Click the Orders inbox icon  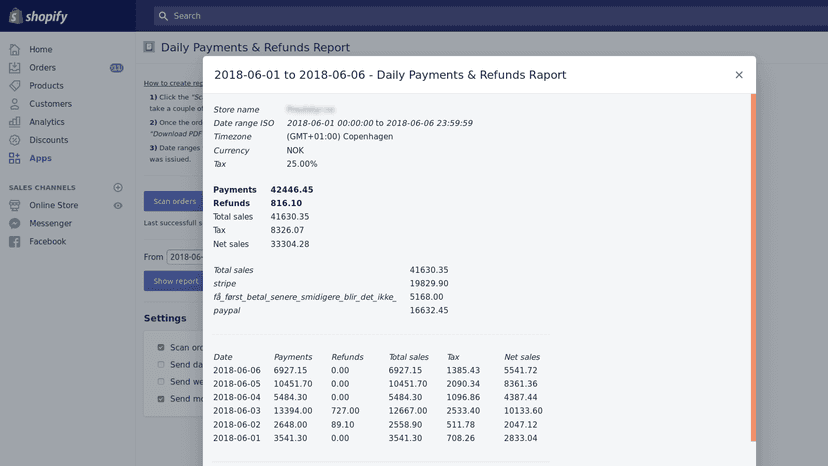point(15,68)
